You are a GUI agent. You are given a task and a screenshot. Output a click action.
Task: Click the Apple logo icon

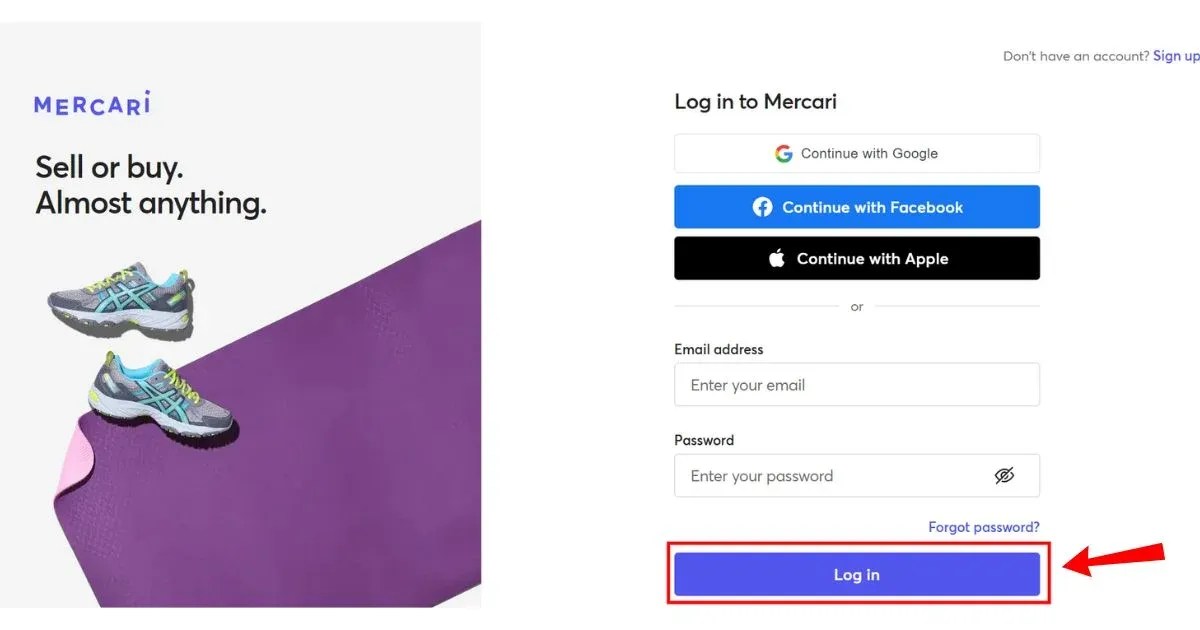point(776,257)
